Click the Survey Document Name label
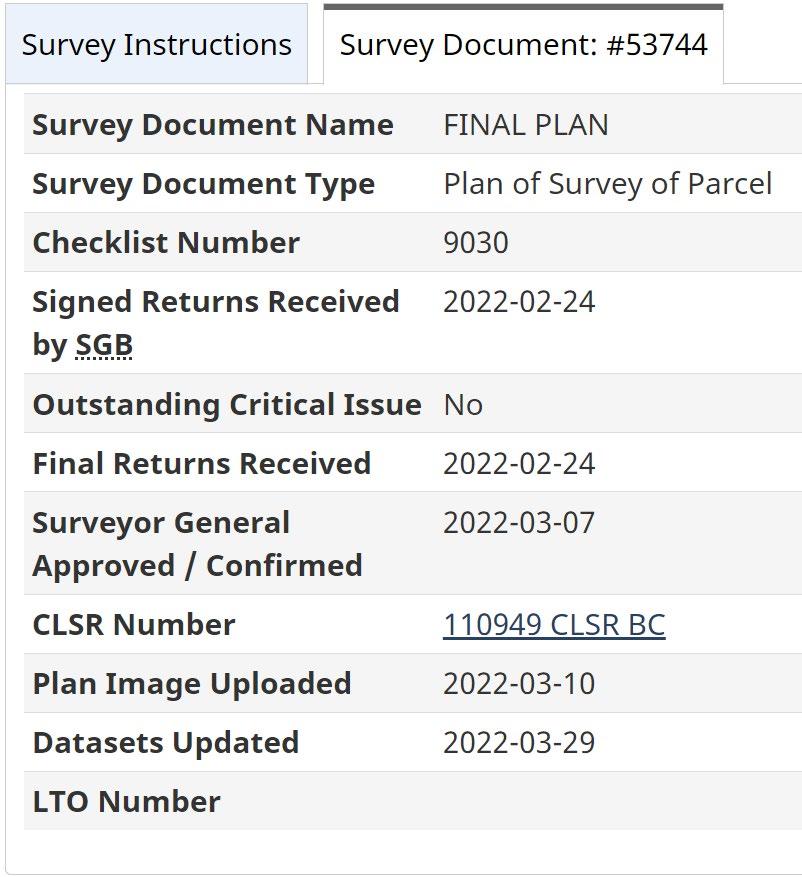This screenshot has height=877, width=802. tap(213, 125)
